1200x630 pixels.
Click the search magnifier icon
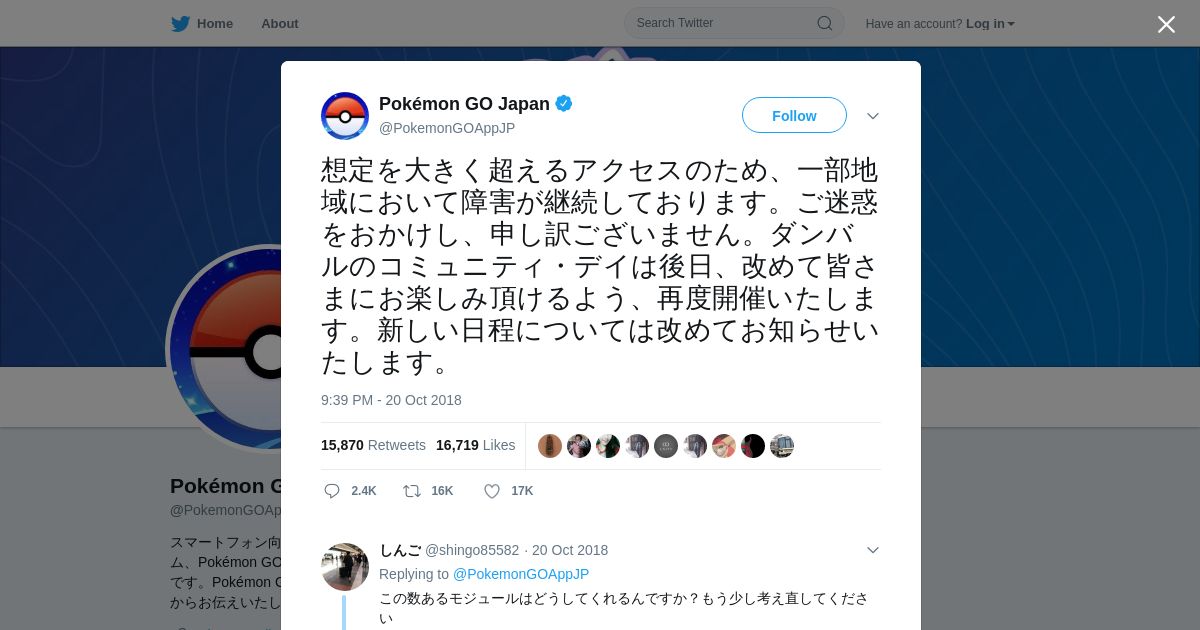pos(825,23)
